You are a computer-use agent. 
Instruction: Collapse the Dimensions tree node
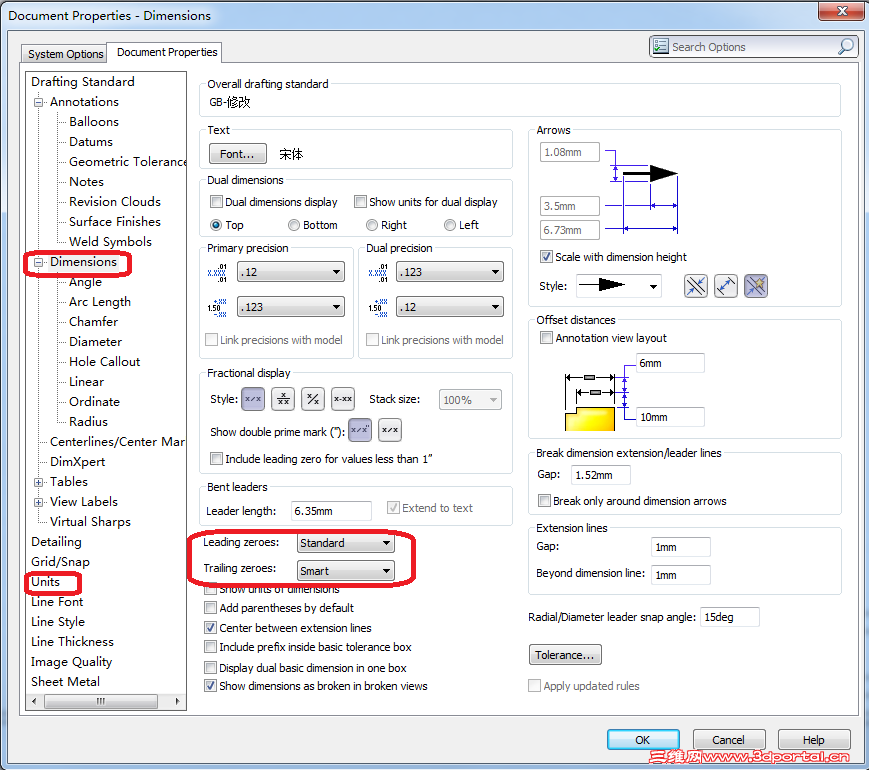(x=39, y=262)
